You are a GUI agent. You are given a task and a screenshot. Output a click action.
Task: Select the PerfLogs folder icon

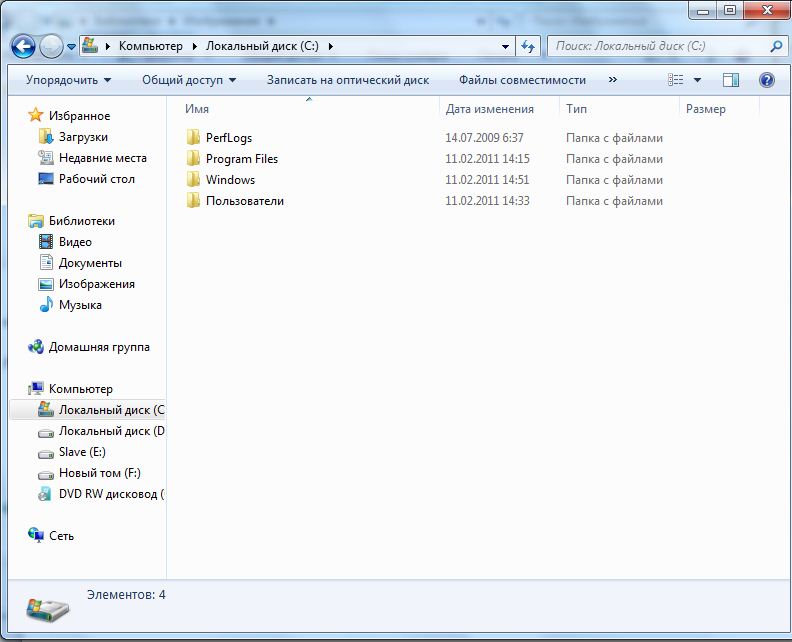(x=193, y=137)
